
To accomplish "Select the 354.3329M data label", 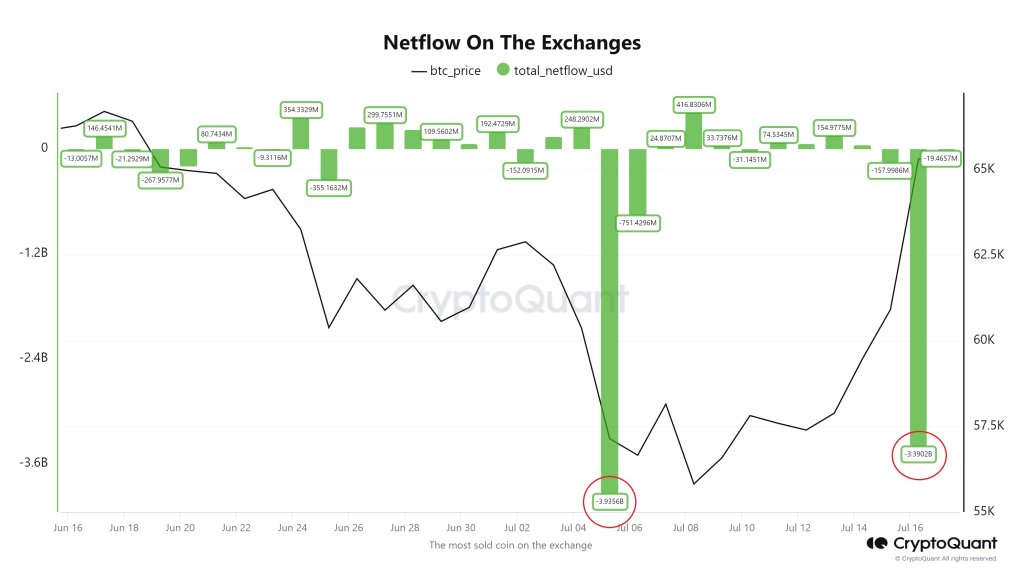I will pos(301,110).
